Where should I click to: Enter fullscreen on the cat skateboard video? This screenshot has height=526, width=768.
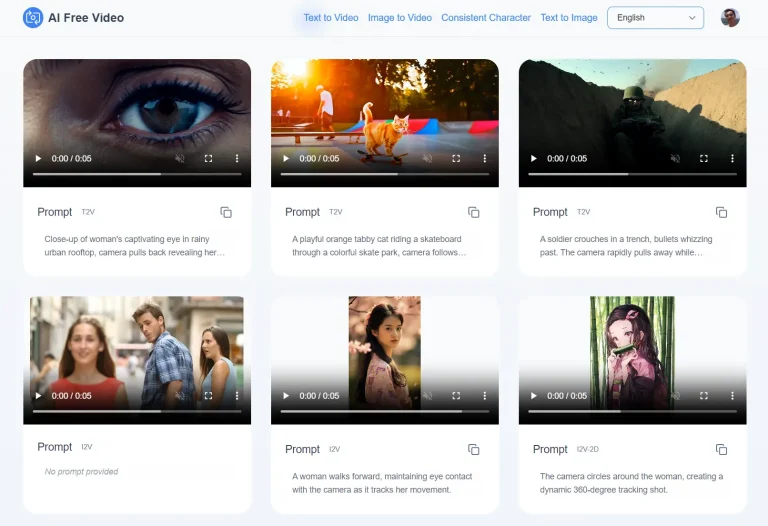(456, 158)
